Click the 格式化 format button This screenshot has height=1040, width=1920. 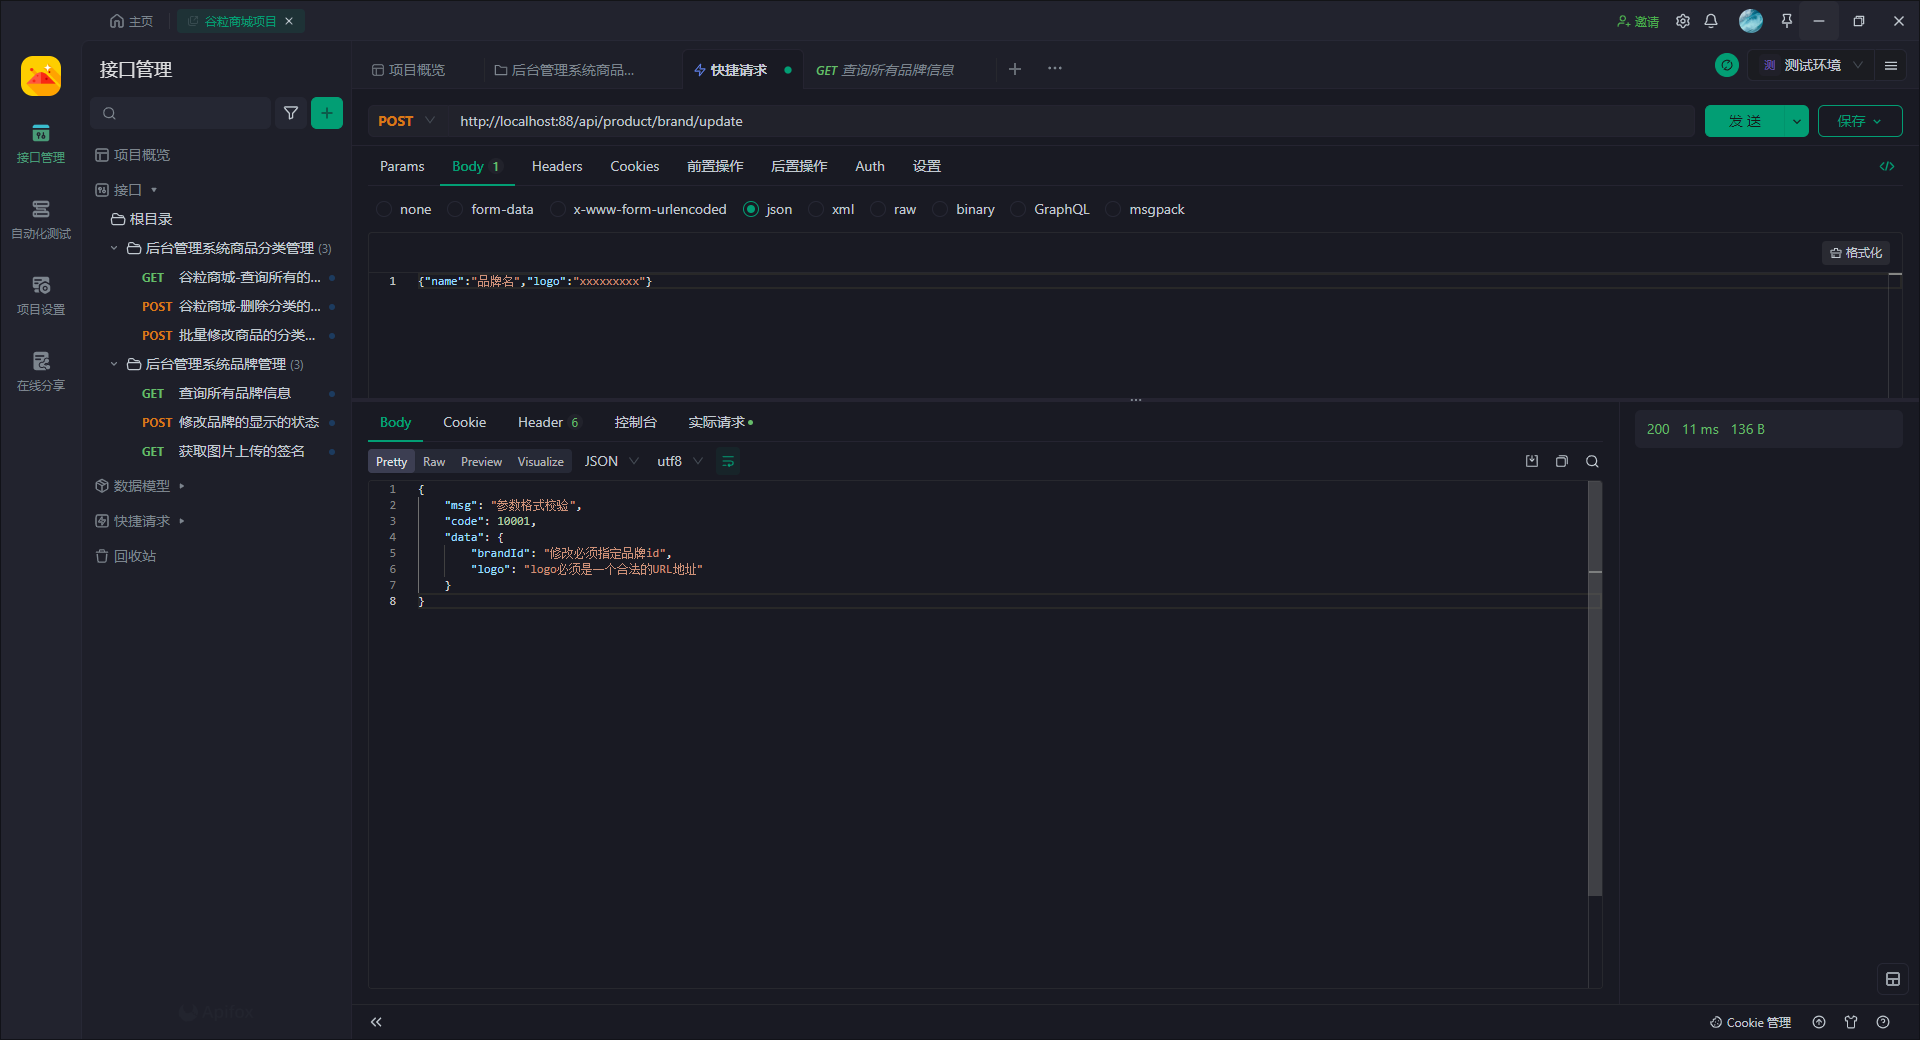[1856, 253]
